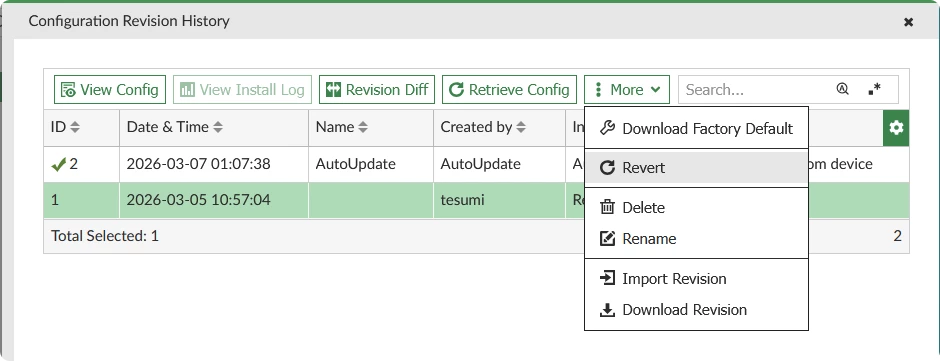Screen dimensions: 940x361
Task: Click the Total Selected: 1 status text
Action: point(105,236)
